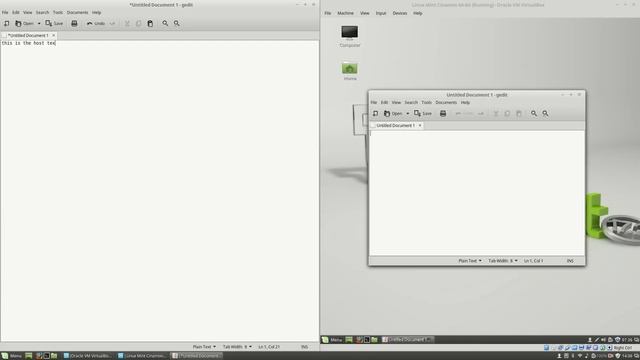Click New document icon in guest gedit toolbar
This screenshot has width=640, height=360.
[x=376, y=113]
